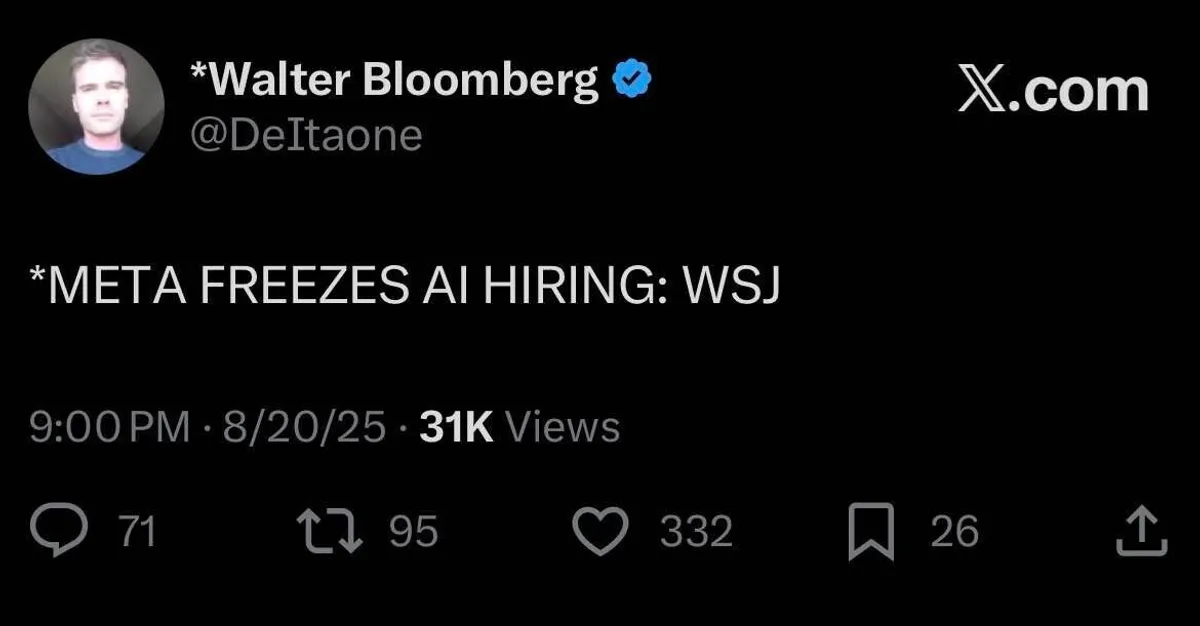Click the @DeItaone handle
The width and height of the screenshot is (1200, 626).
pos(305,136)
